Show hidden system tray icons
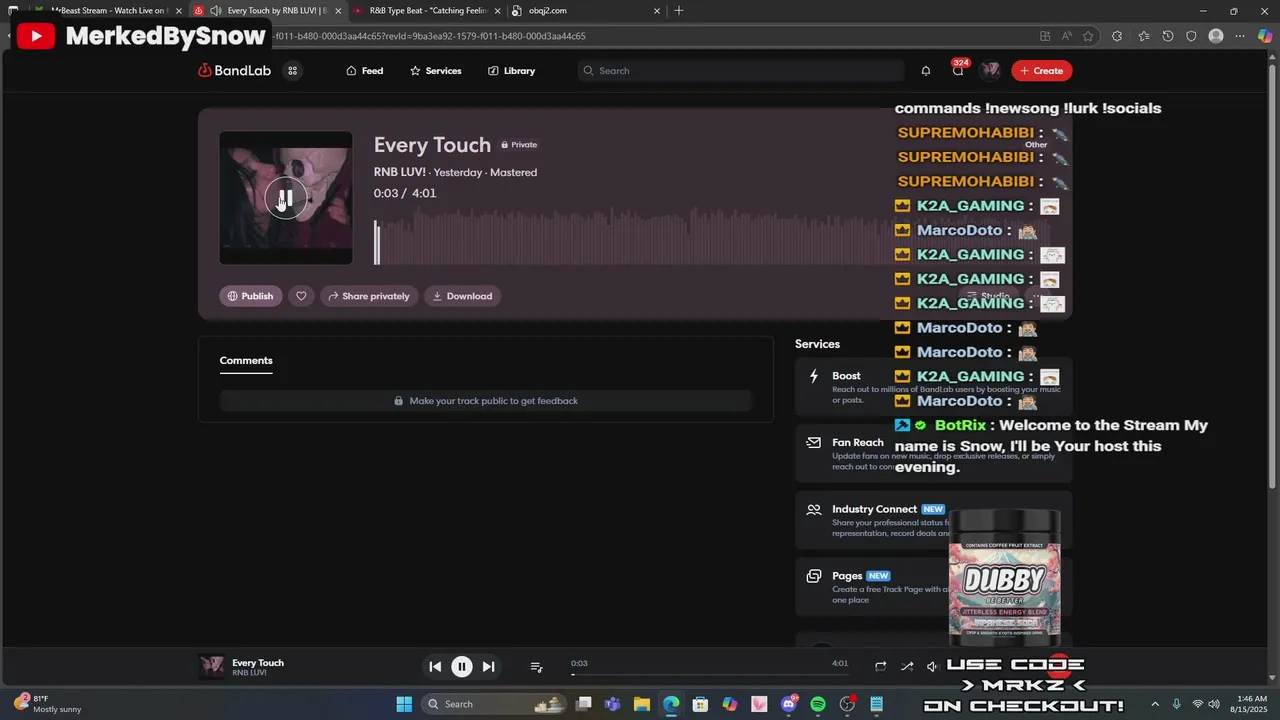Image resolution: width=1280 pixels, height=720 pixels. (1155, 704)
